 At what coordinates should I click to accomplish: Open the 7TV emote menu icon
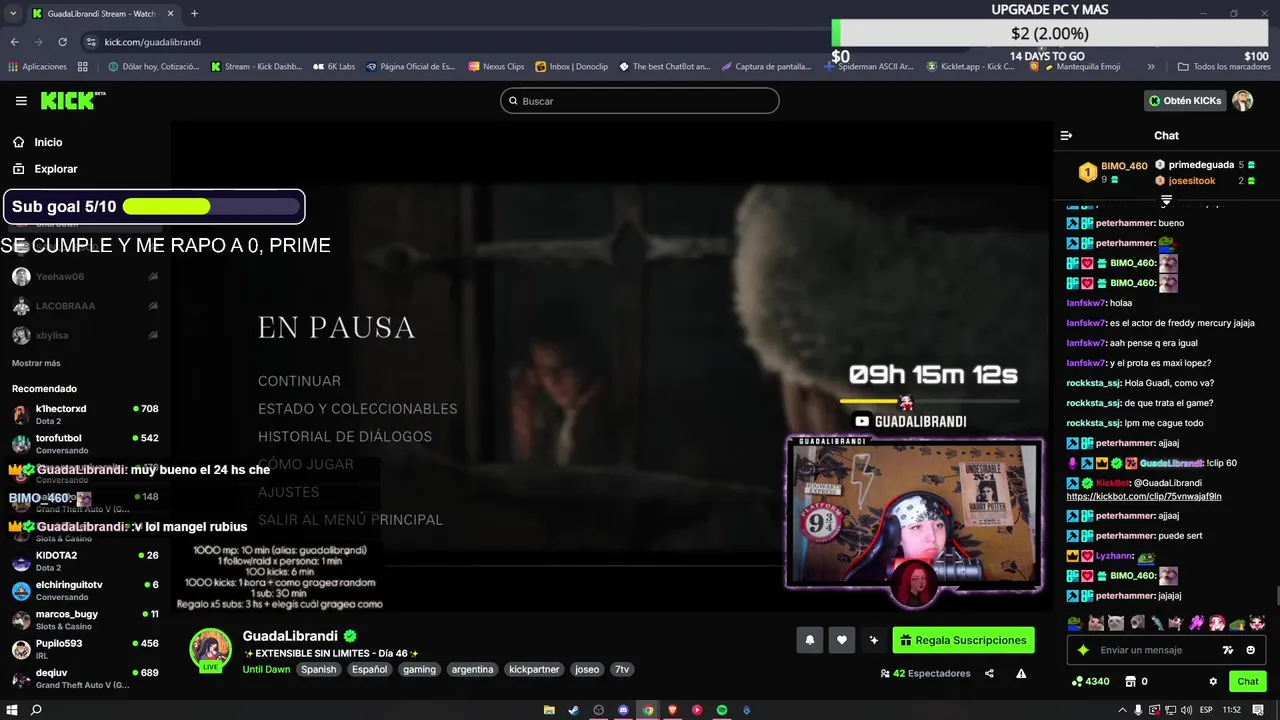point(1228,650)
